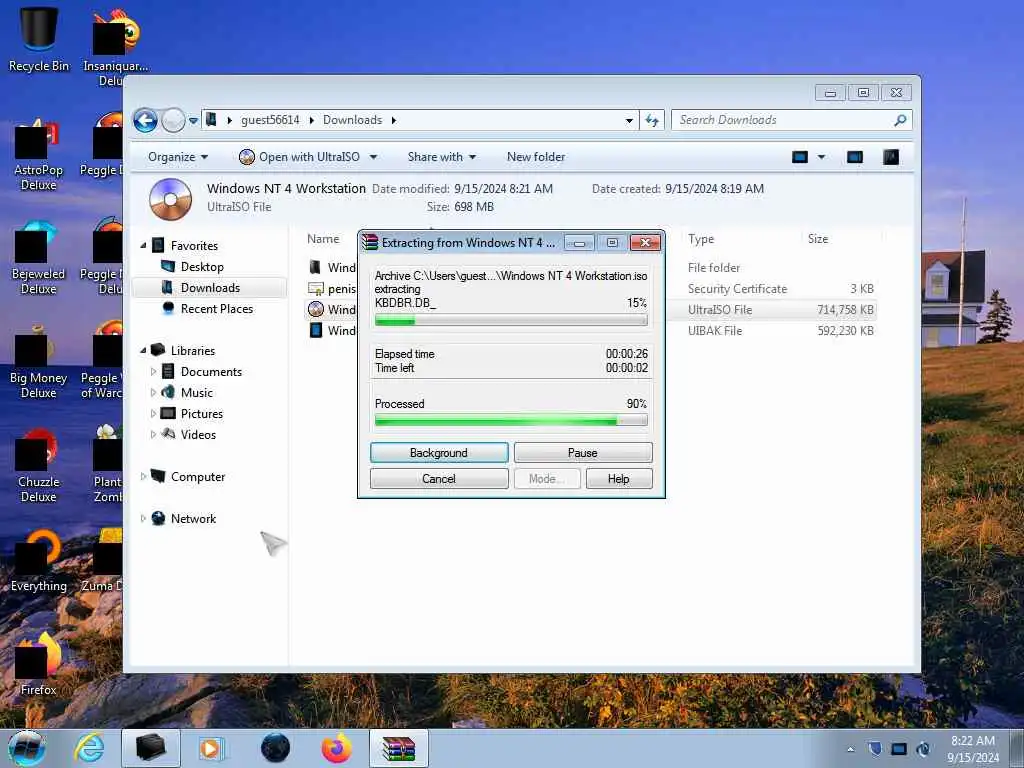The height and width of the screenshot is (768, 1024).
Task: Click the WinRAR taskbar button
Action: pyautogui.click(x=399, y=748)
